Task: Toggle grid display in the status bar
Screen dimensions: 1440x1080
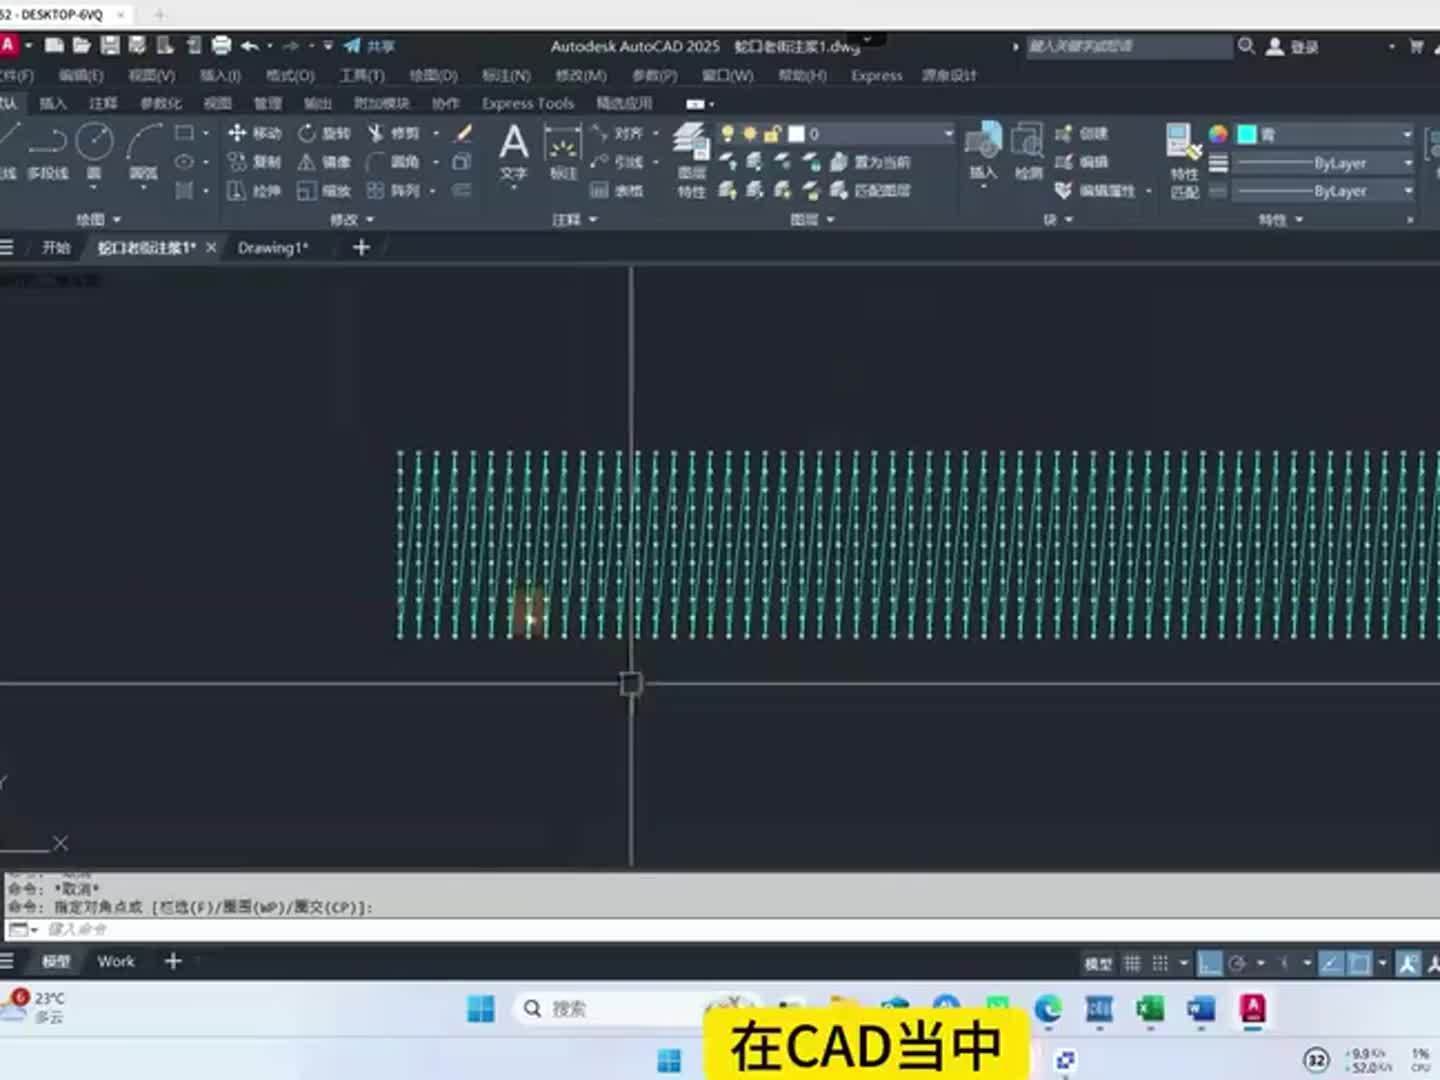Action: point(1135,961)
